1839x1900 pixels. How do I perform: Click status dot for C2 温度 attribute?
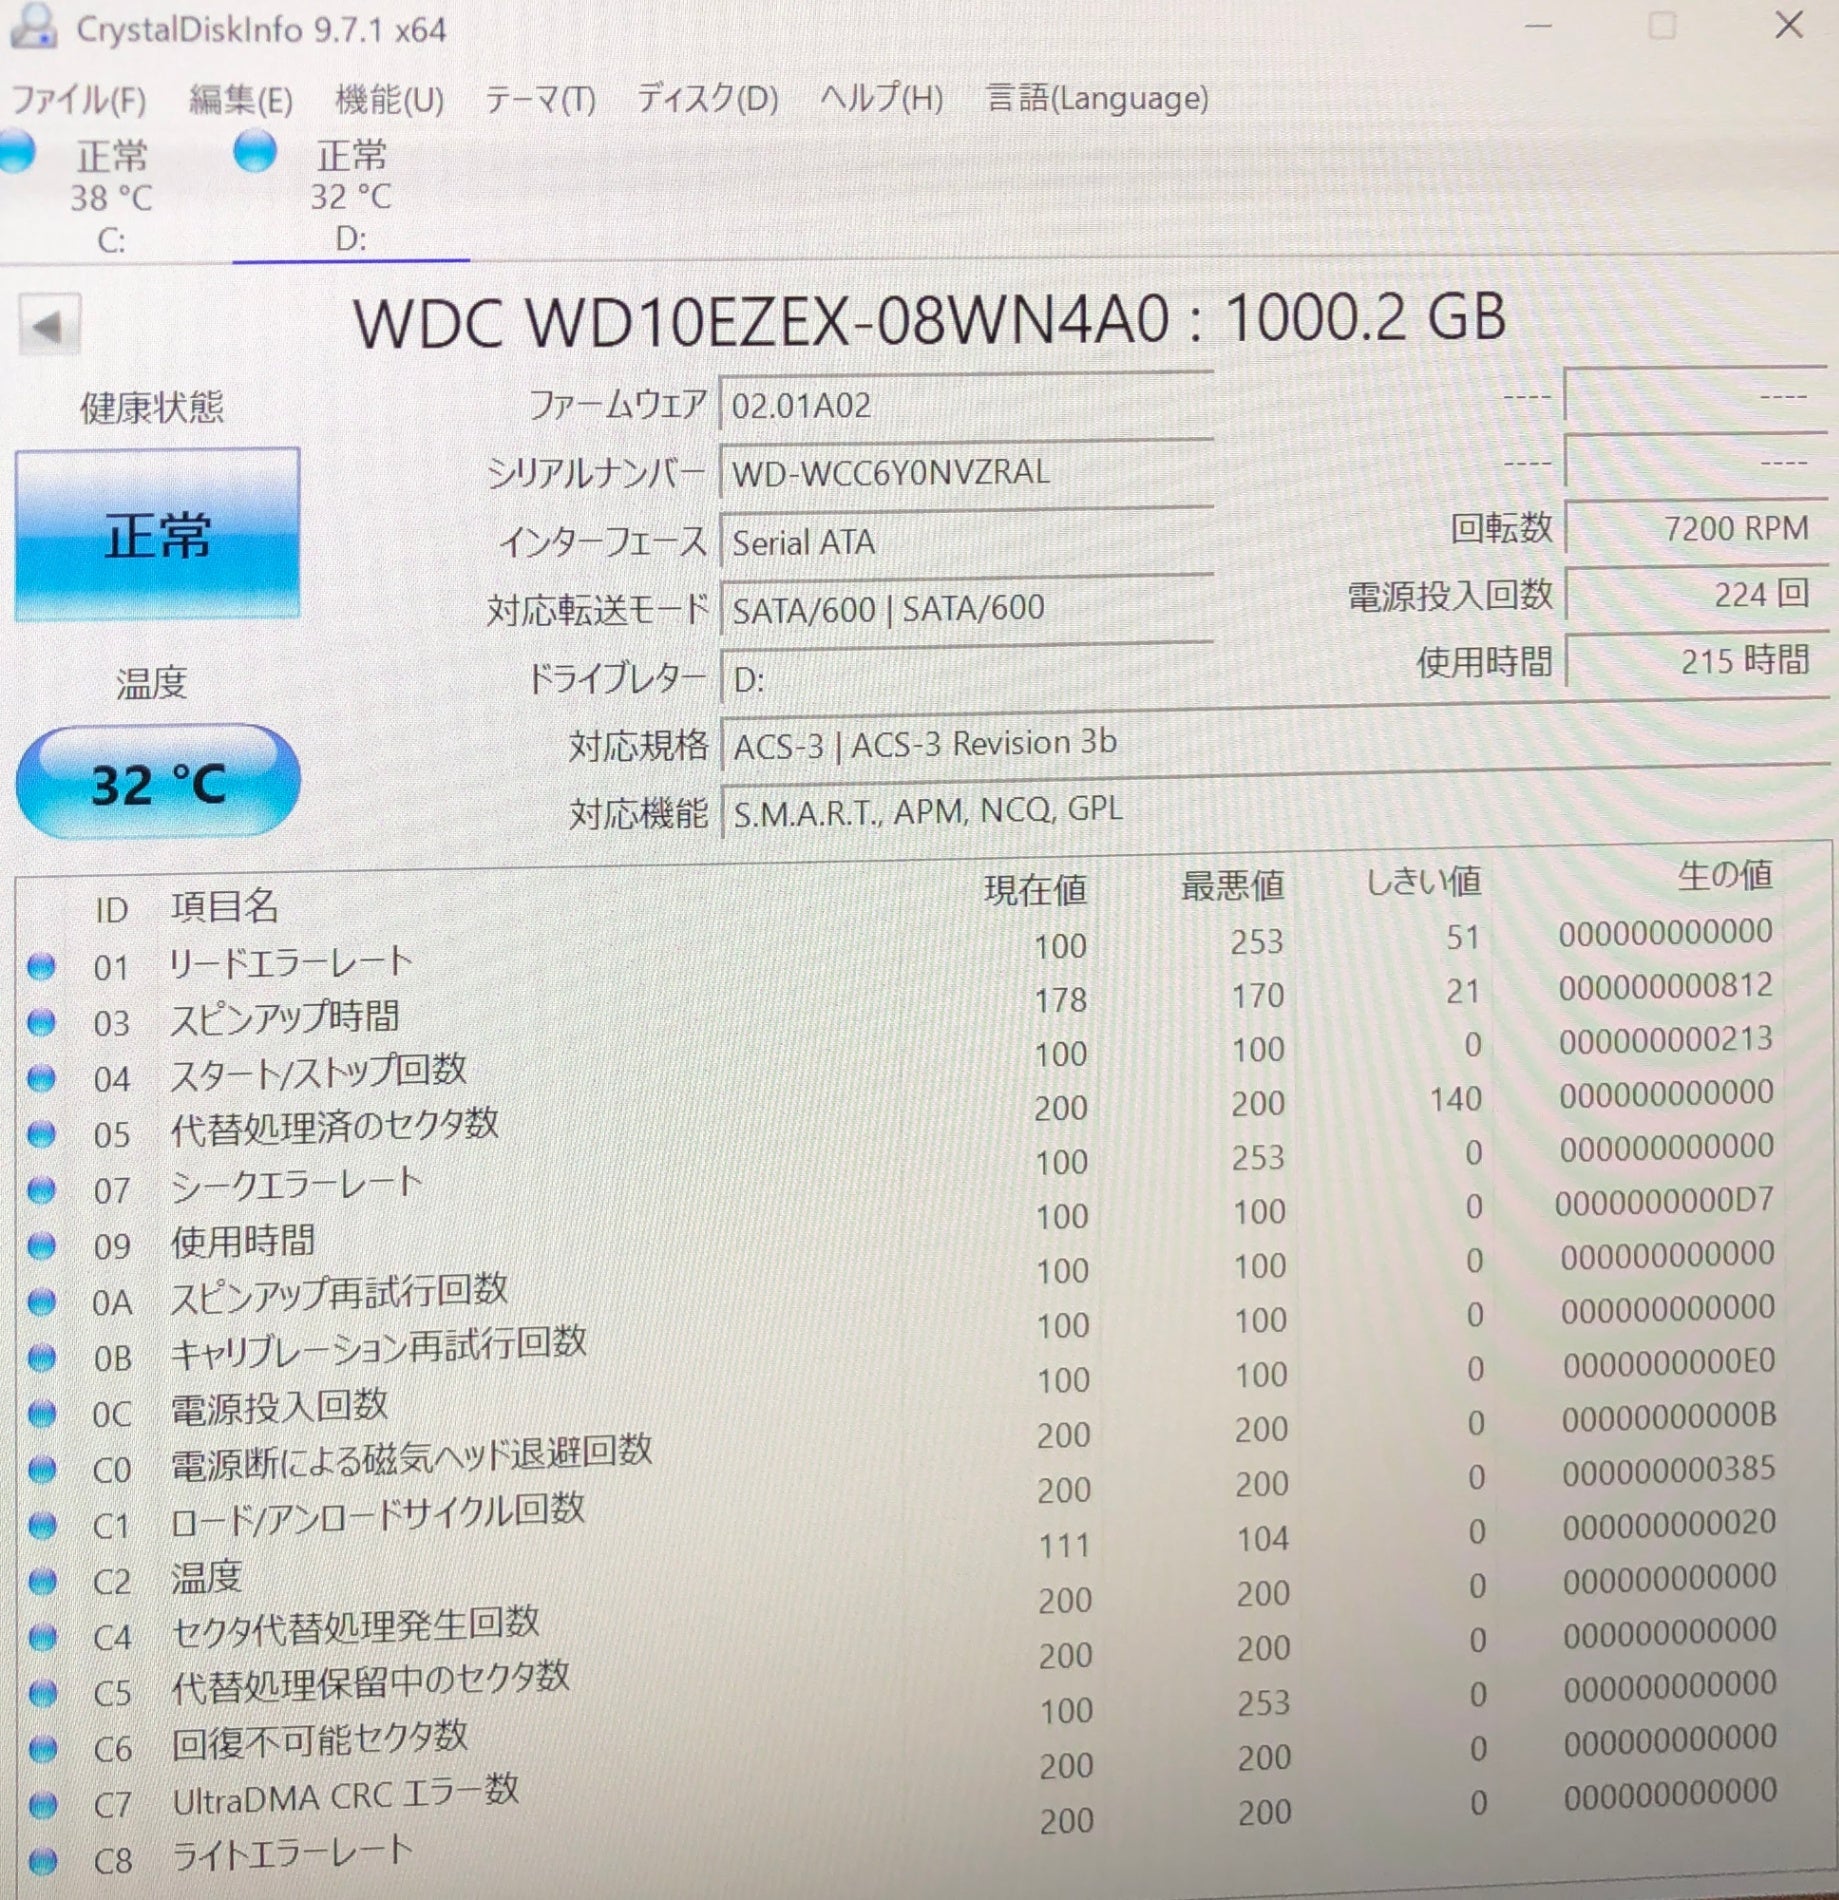coord(42,1581)
